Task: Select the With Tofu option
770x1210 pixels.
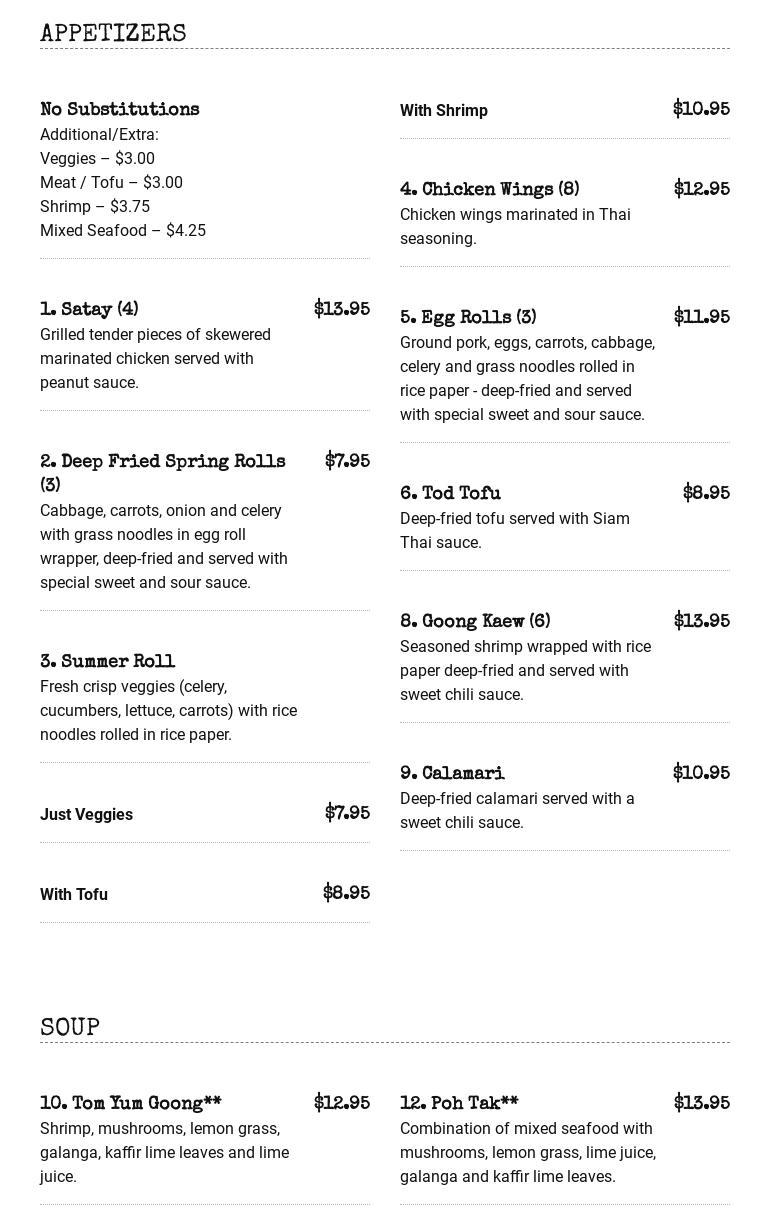Action: 74,895
